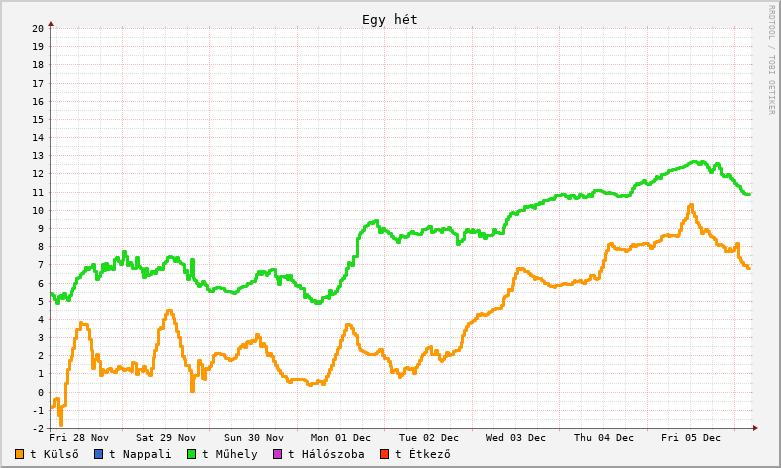The image size is (781, 468).
Task: Select the "t Hálószoba" legend text
Action: (x=325, y=454)
